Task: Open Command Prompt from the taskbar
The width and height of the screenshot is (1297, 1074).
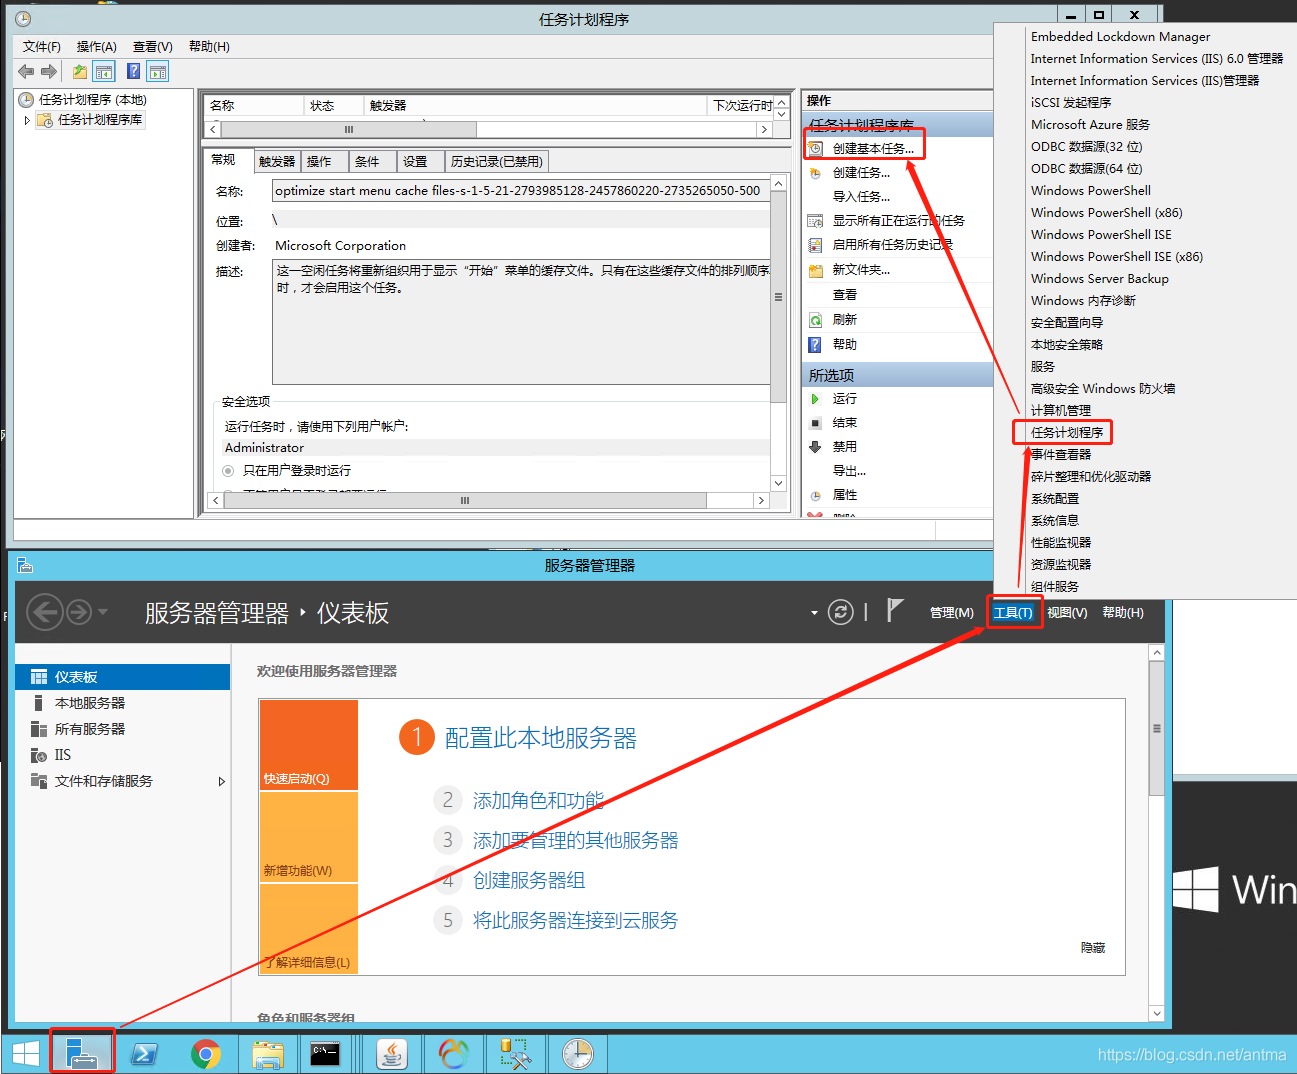Action: [x=325, y=1053]
